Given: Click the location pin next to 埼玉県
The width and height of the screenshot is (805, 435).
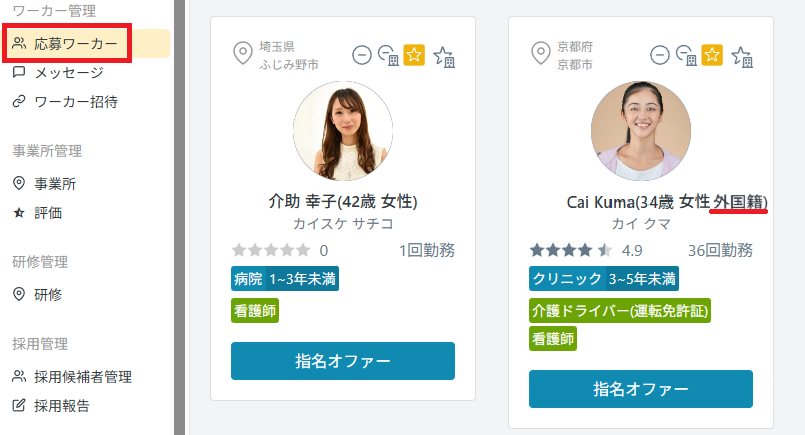Looking at the screenshot, I should (241, 54).
